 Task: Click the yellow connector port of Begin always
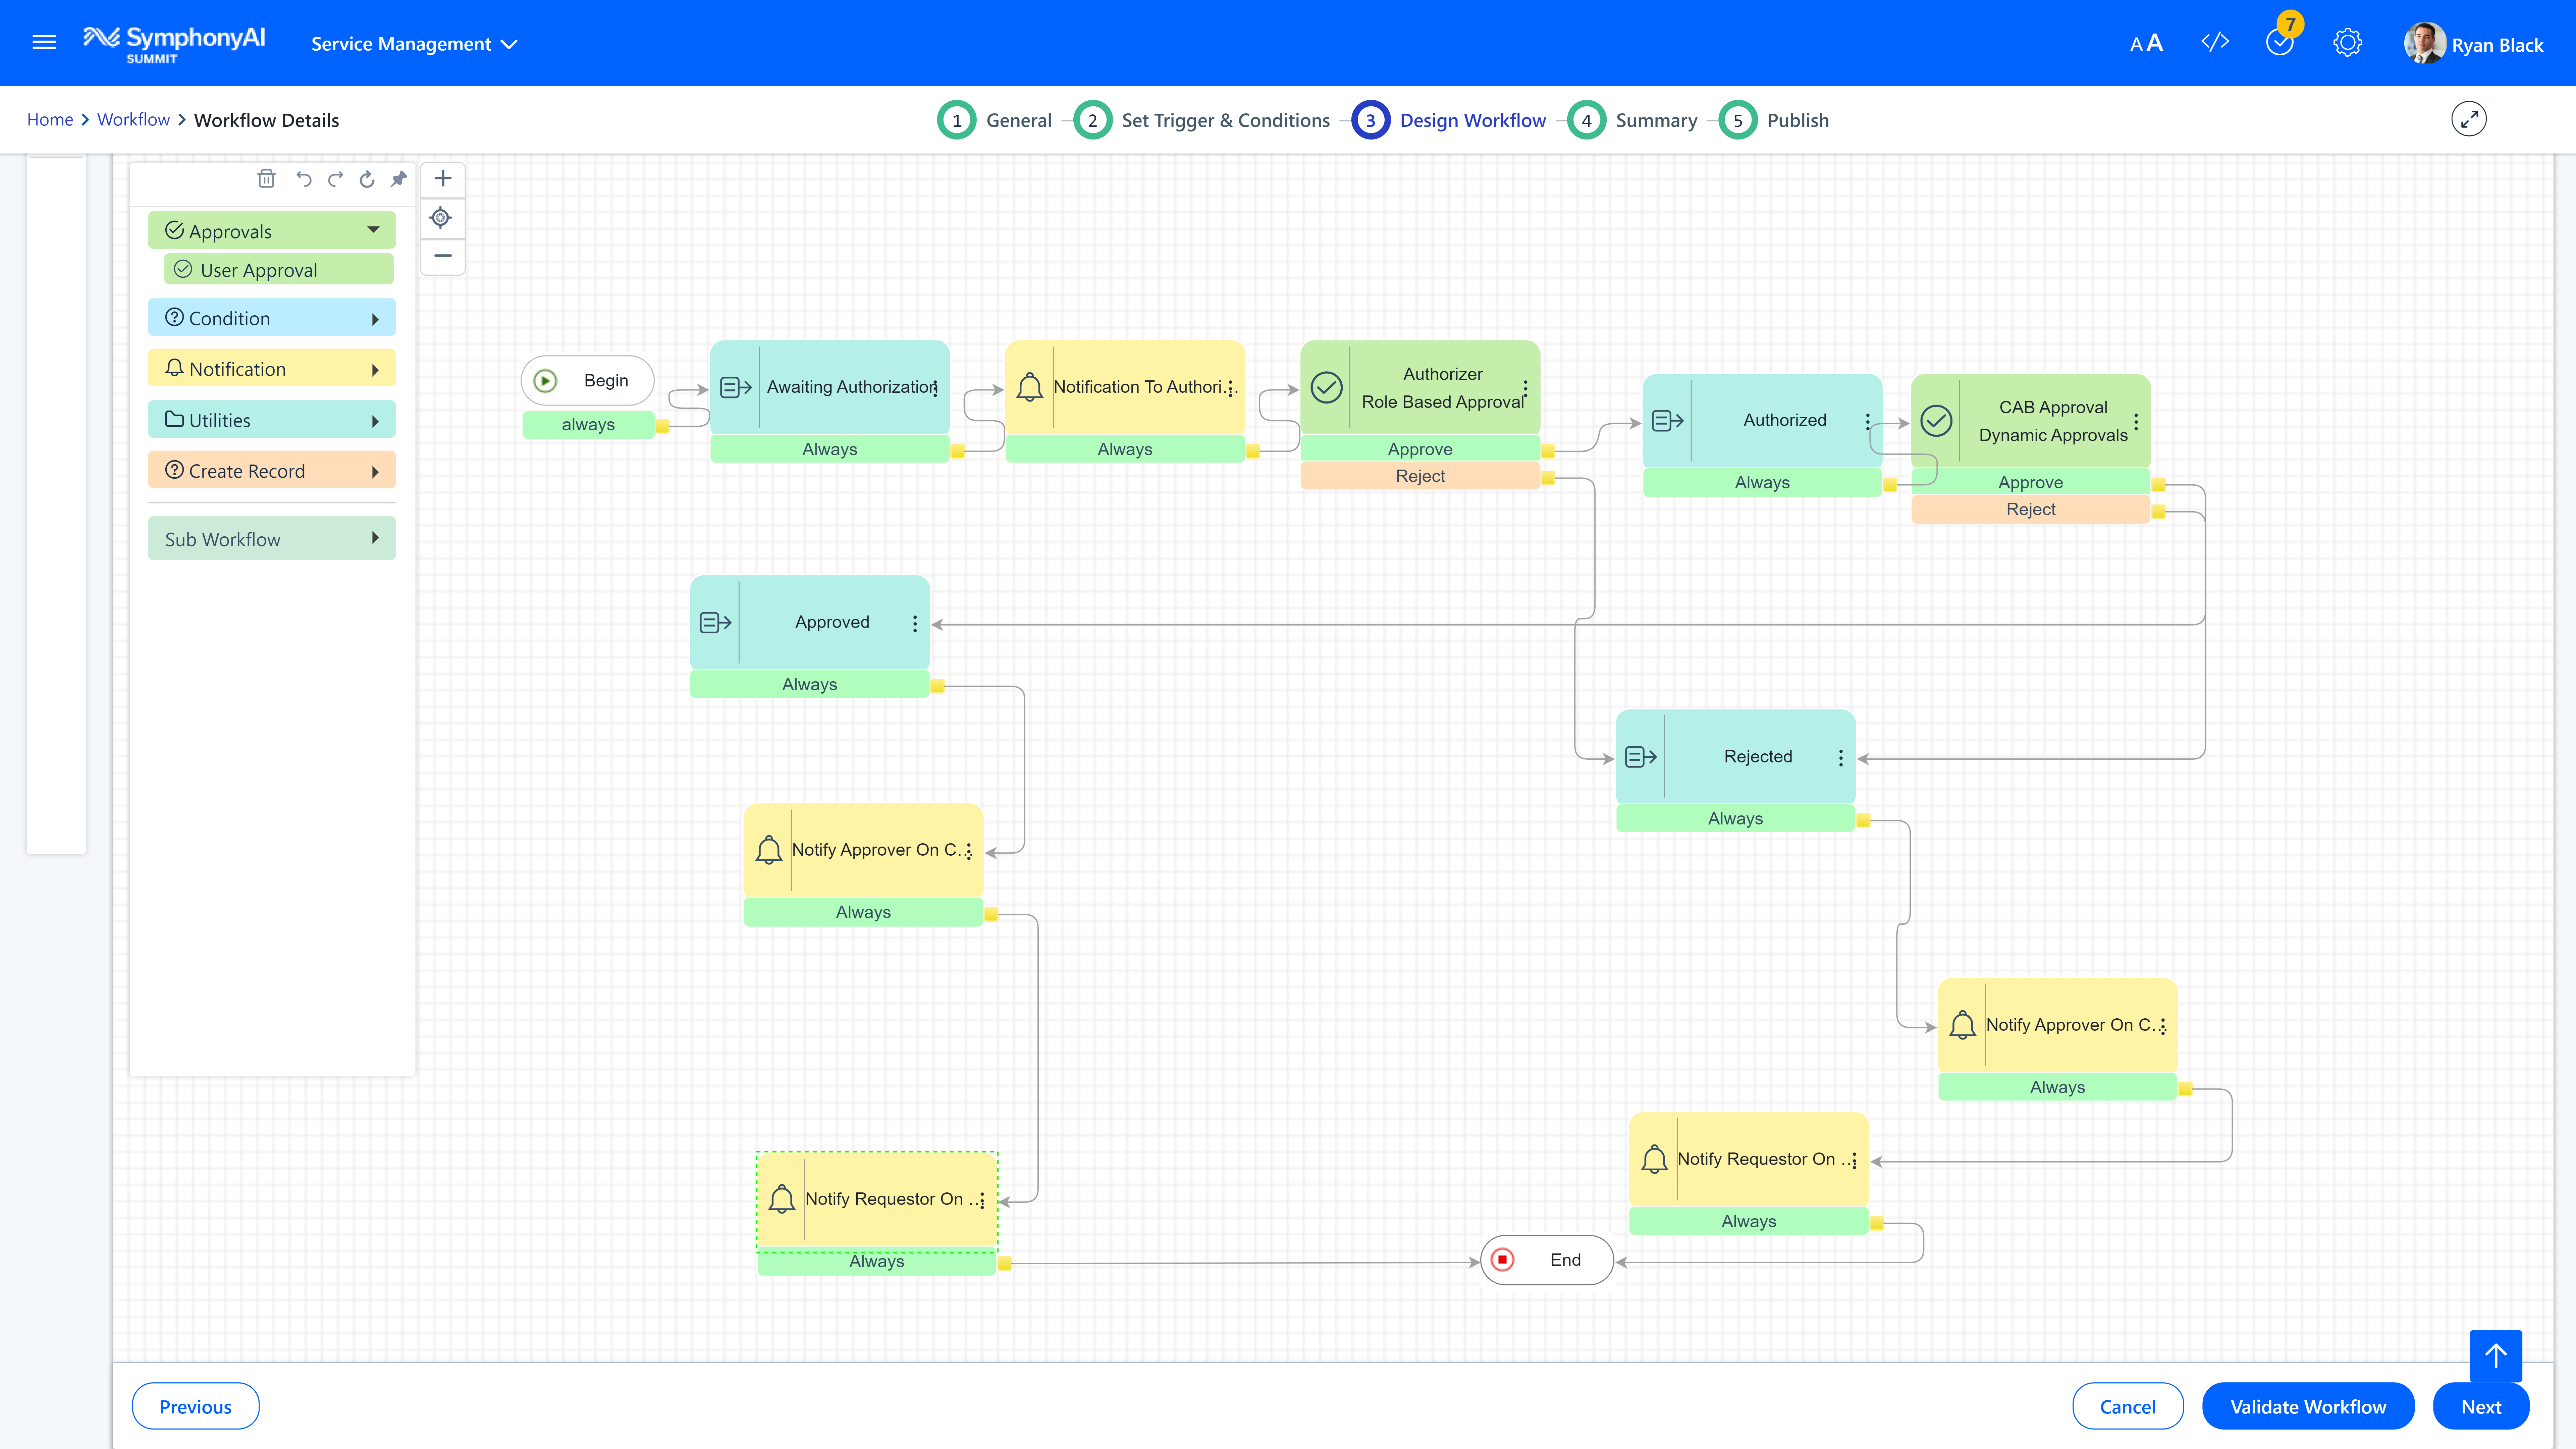click(x=662, y=426)
